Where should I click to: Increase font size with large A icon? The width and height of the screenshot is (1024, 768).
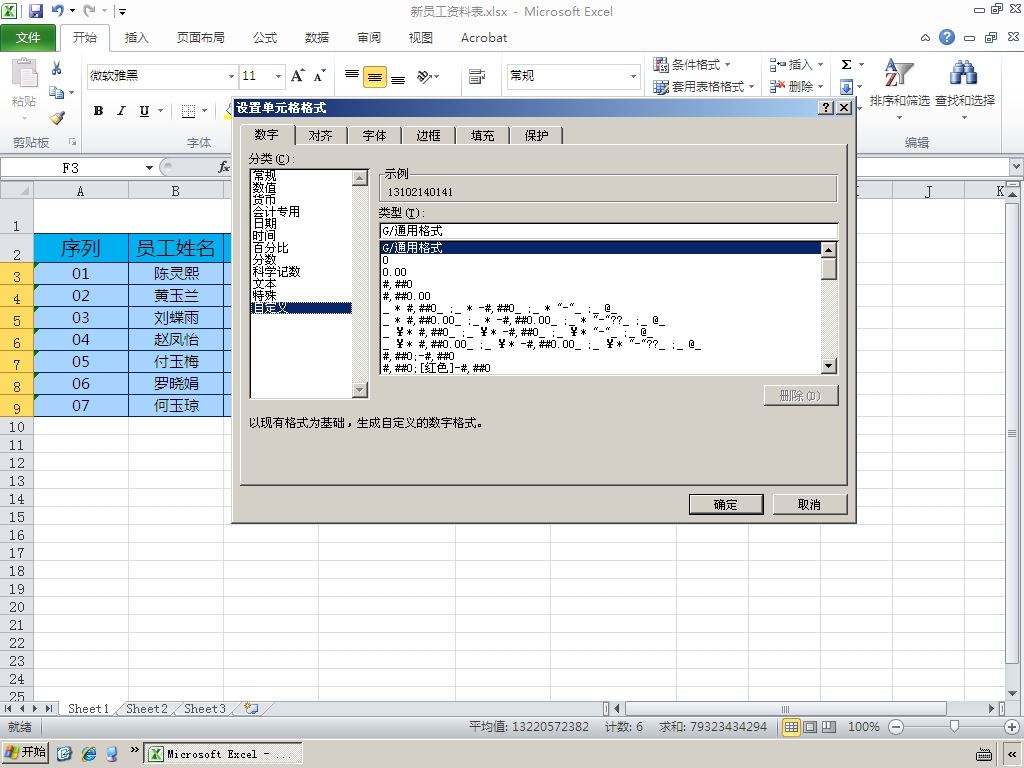pos(298,76)
